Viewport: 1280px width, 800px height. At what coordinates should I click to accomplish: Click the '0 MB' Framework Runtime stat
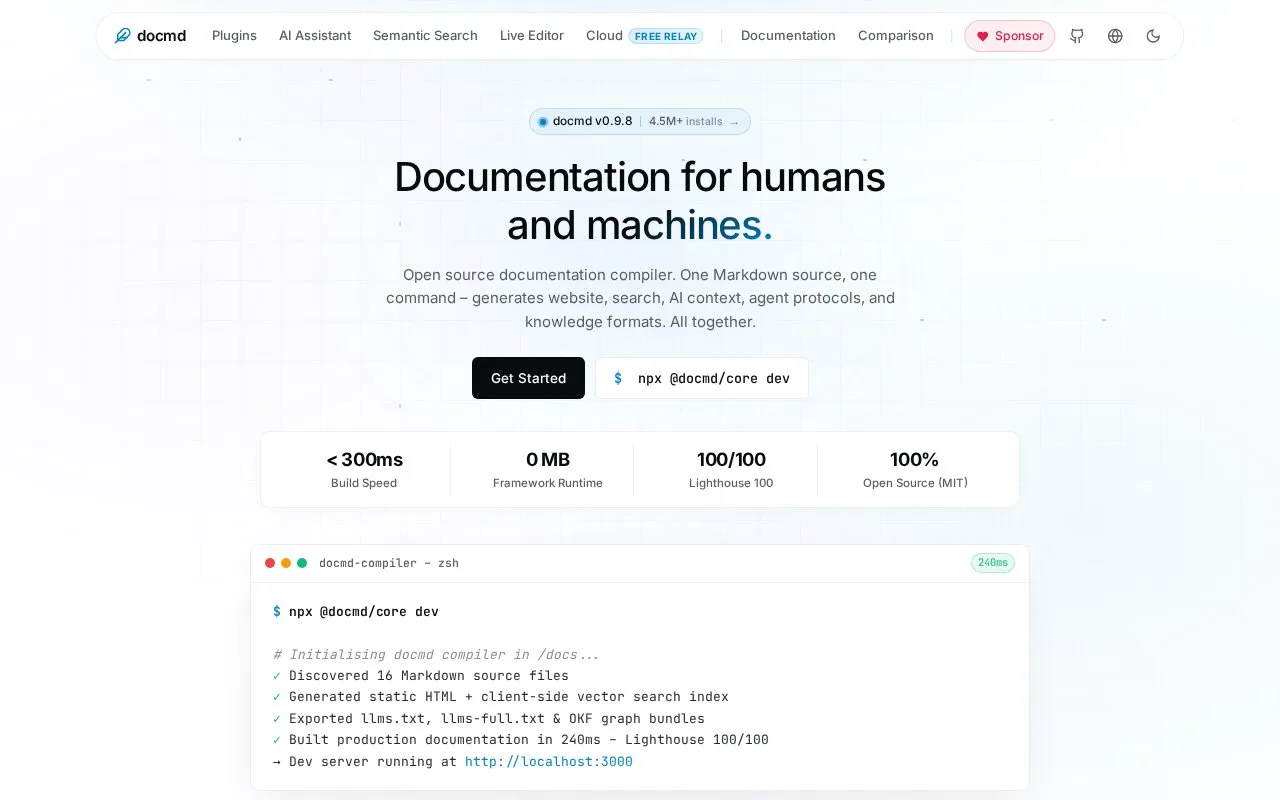pyautogui.click(x=548, y=470)
